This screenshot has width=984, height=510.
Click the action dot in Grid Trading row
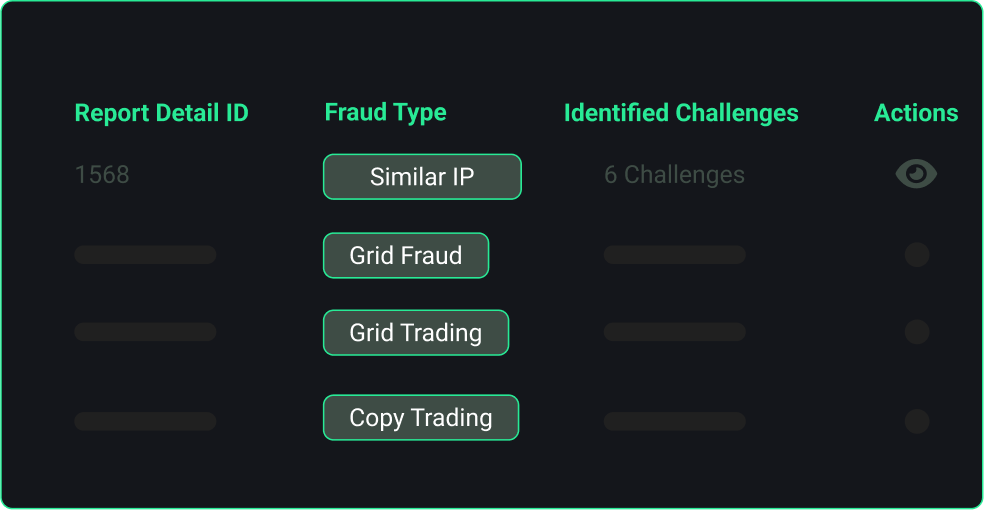coord(917,332)
